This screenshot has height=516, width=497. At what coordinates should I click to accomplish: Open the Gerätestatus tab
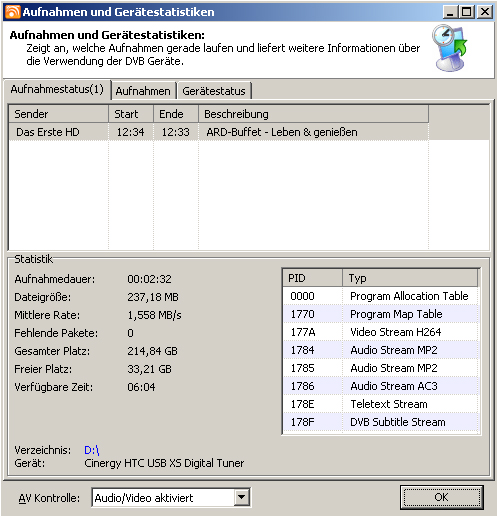[214, 91]
